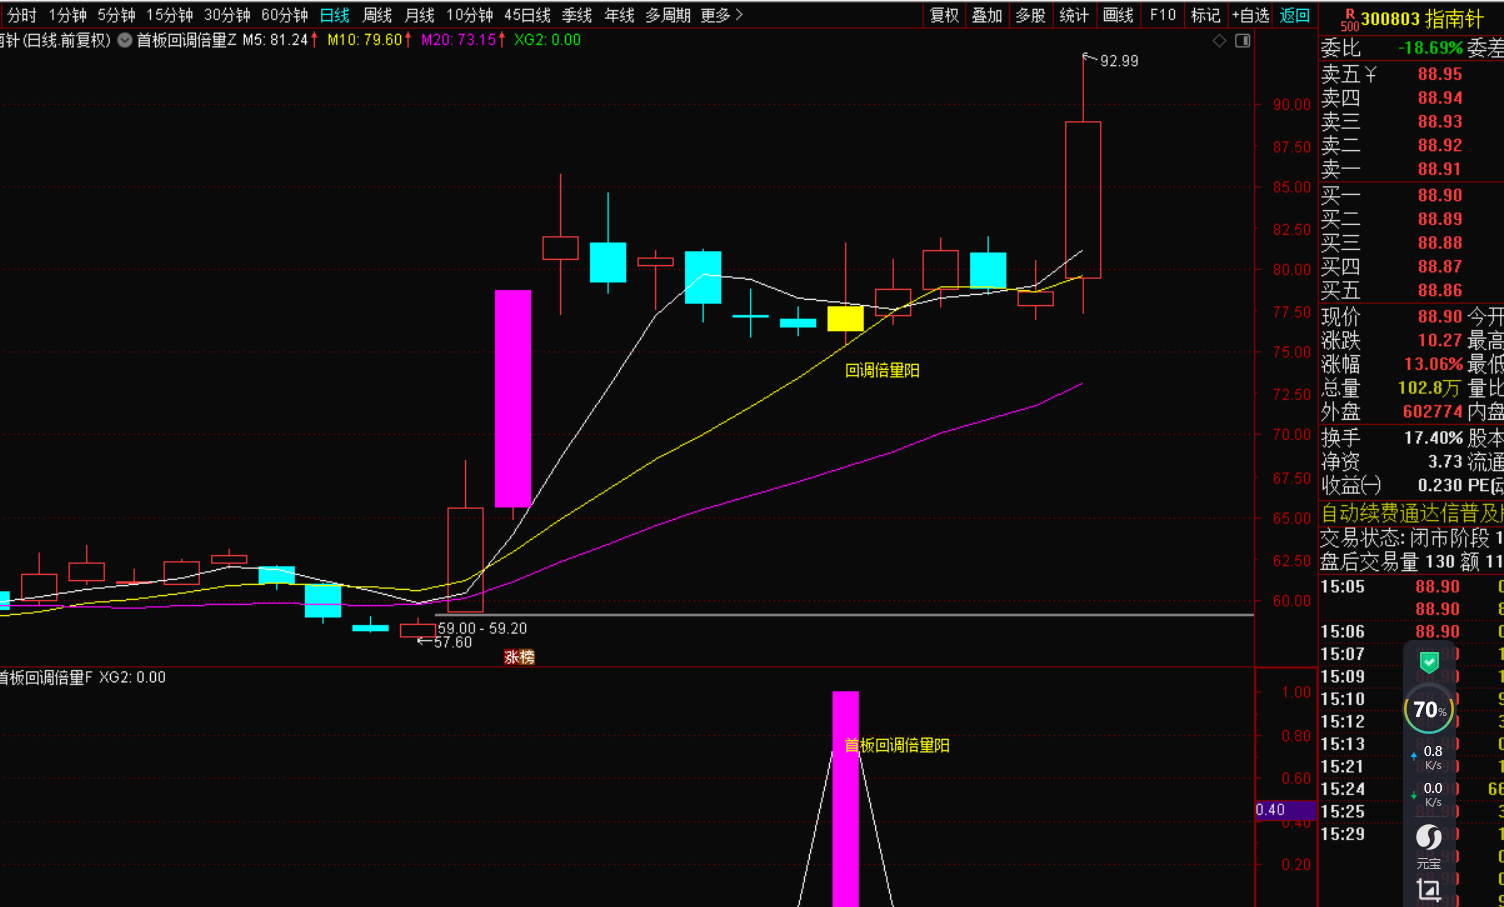
Task: Toggle the side panel layout icon
Action: pyautogui.click(x=1243, y=41)
